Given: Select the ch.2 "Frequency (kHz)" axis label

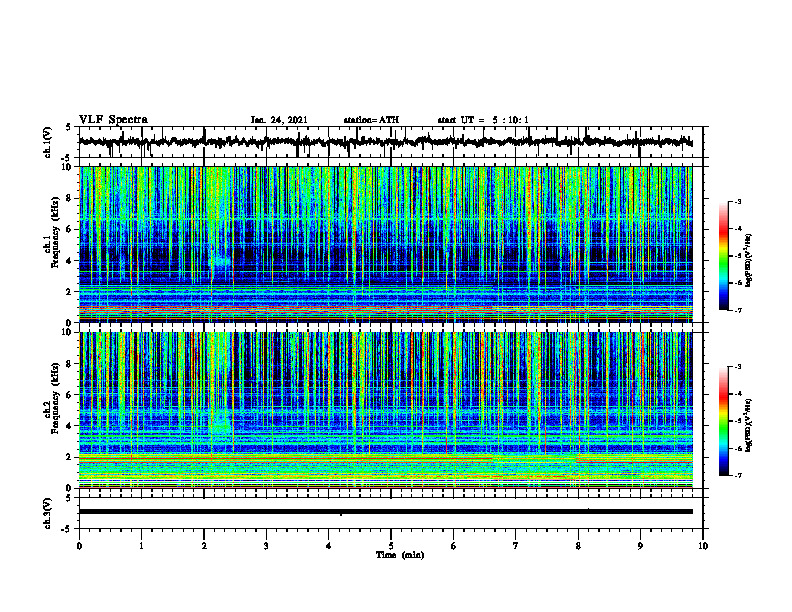Looking at the screenshot, I should 55,397.
